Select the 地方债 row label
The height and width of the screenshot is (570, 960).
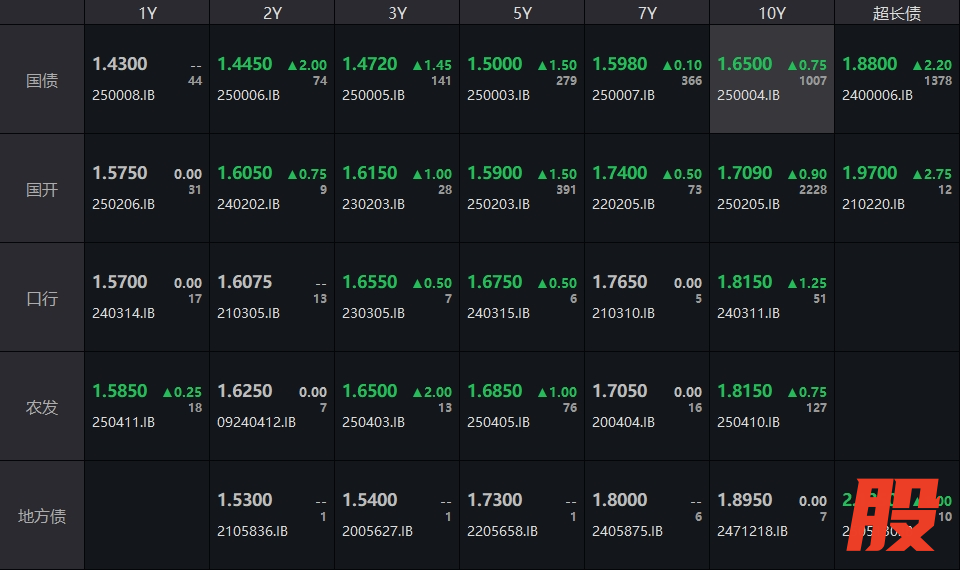[x=42, y=516]
